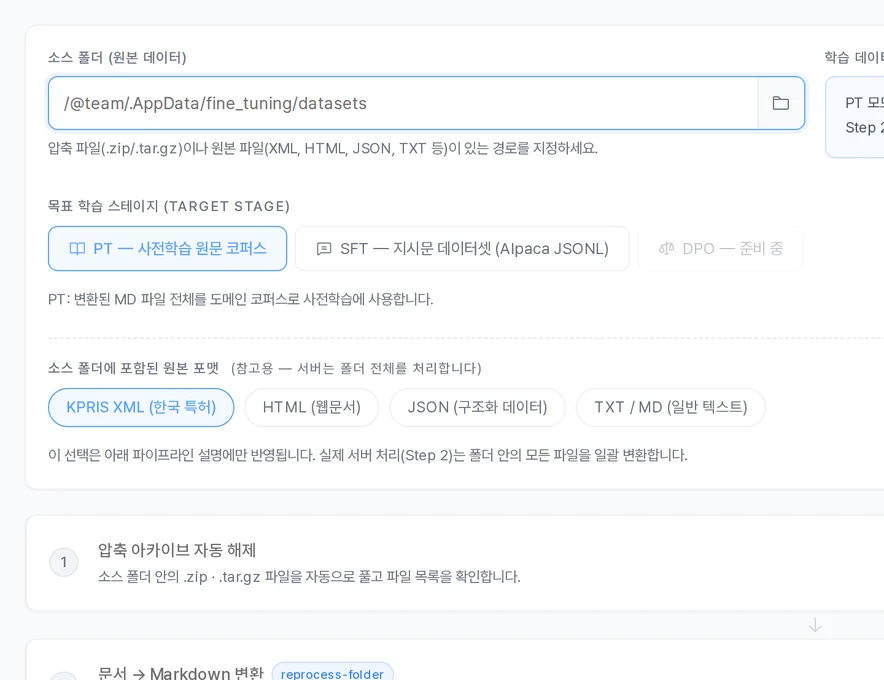Choose JSON (구조화 데이터) format chip
Viewport: 884px width, 680px height.
tap(478, 407)
